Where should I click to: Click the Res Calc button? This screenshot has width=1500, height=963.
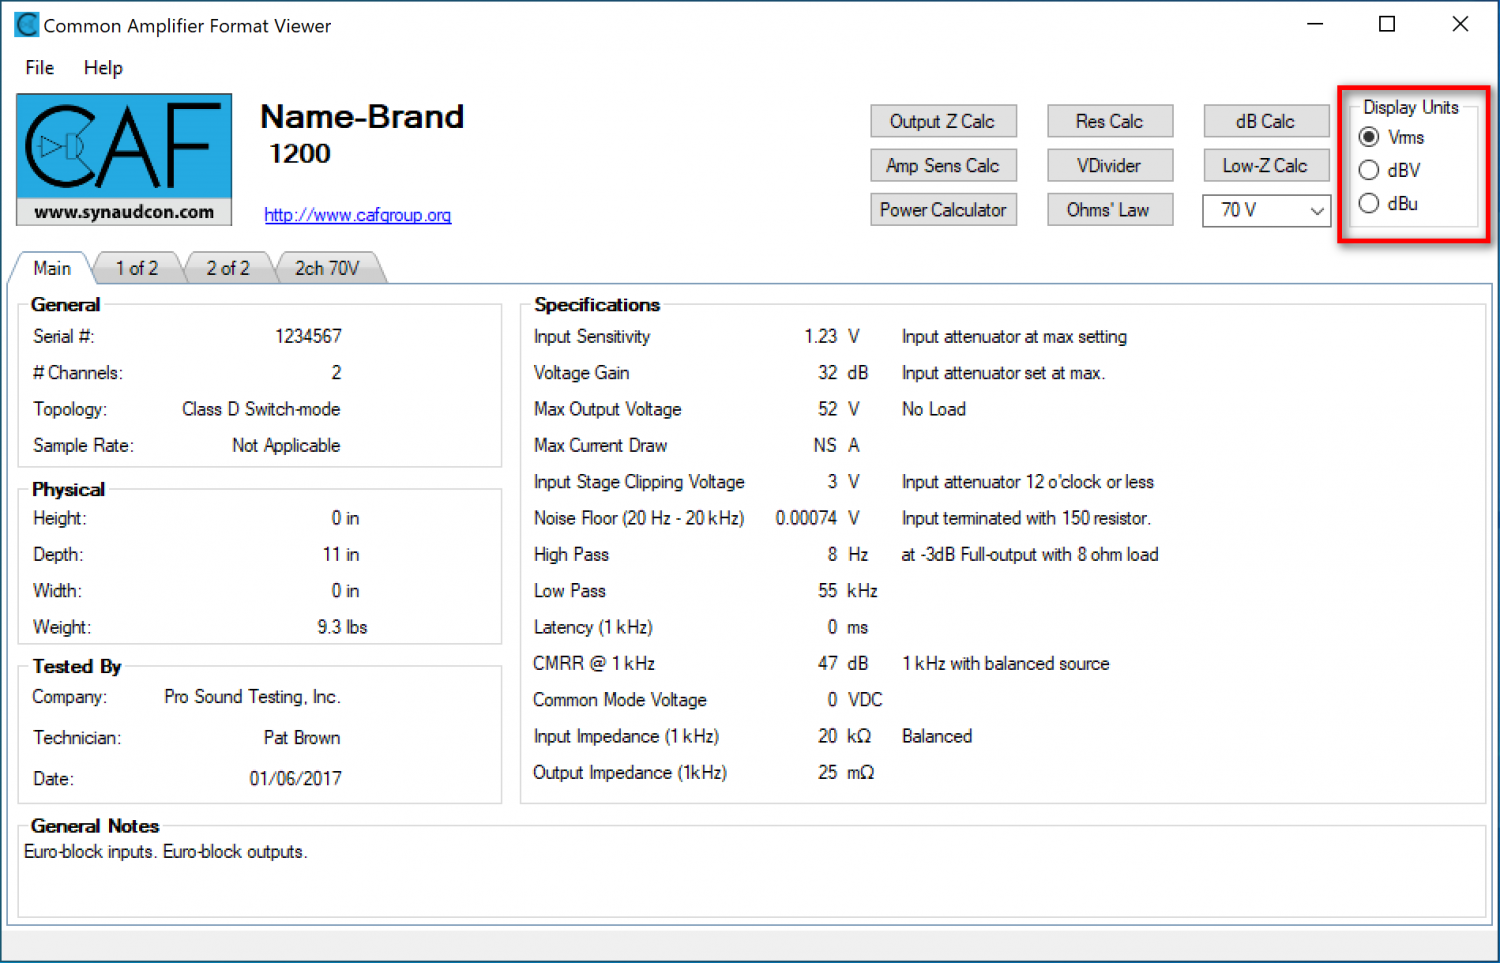[x=1109, y=121]
